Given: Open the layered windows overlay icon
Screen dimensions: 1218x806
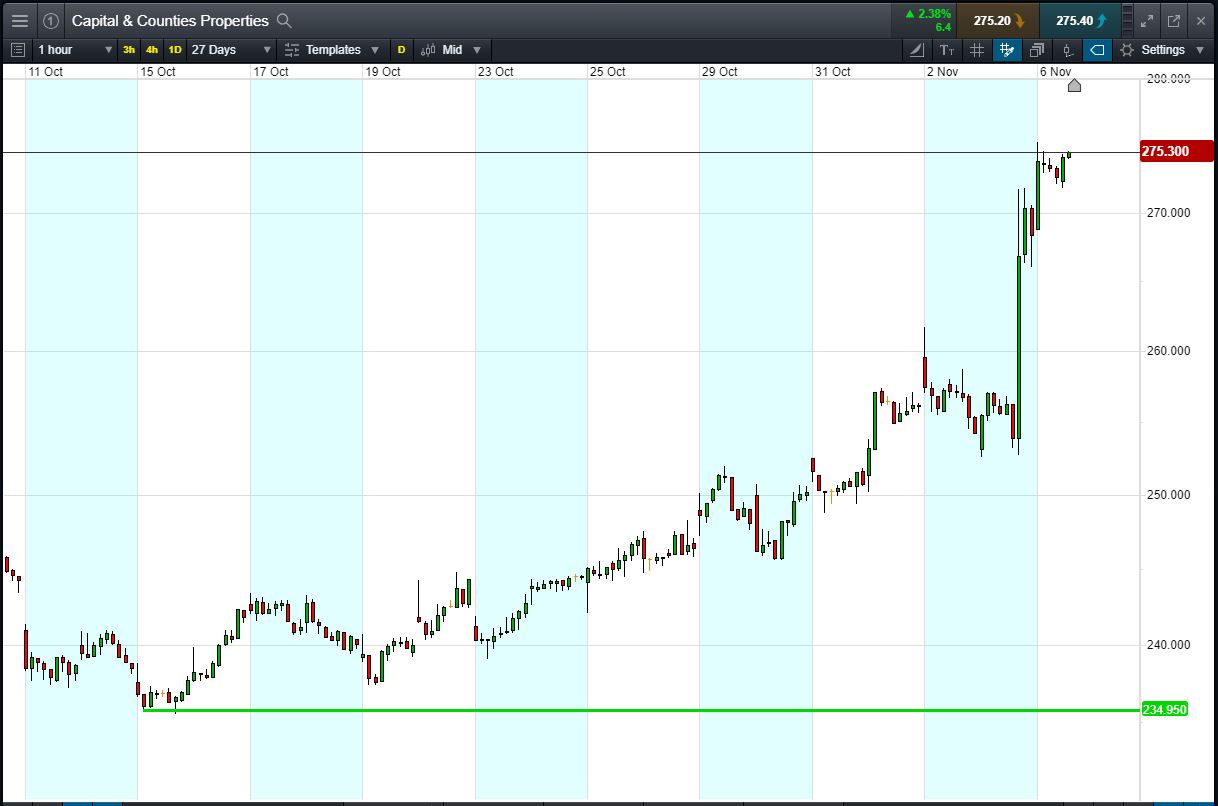Looking at the screenshot, I should pyautogui.click(x=1037, y=49).
